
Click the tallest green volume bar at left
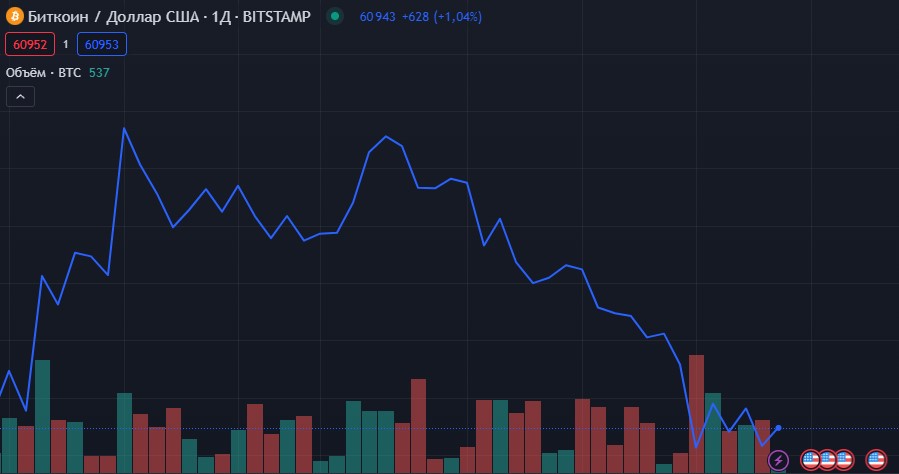pos(42,415)
